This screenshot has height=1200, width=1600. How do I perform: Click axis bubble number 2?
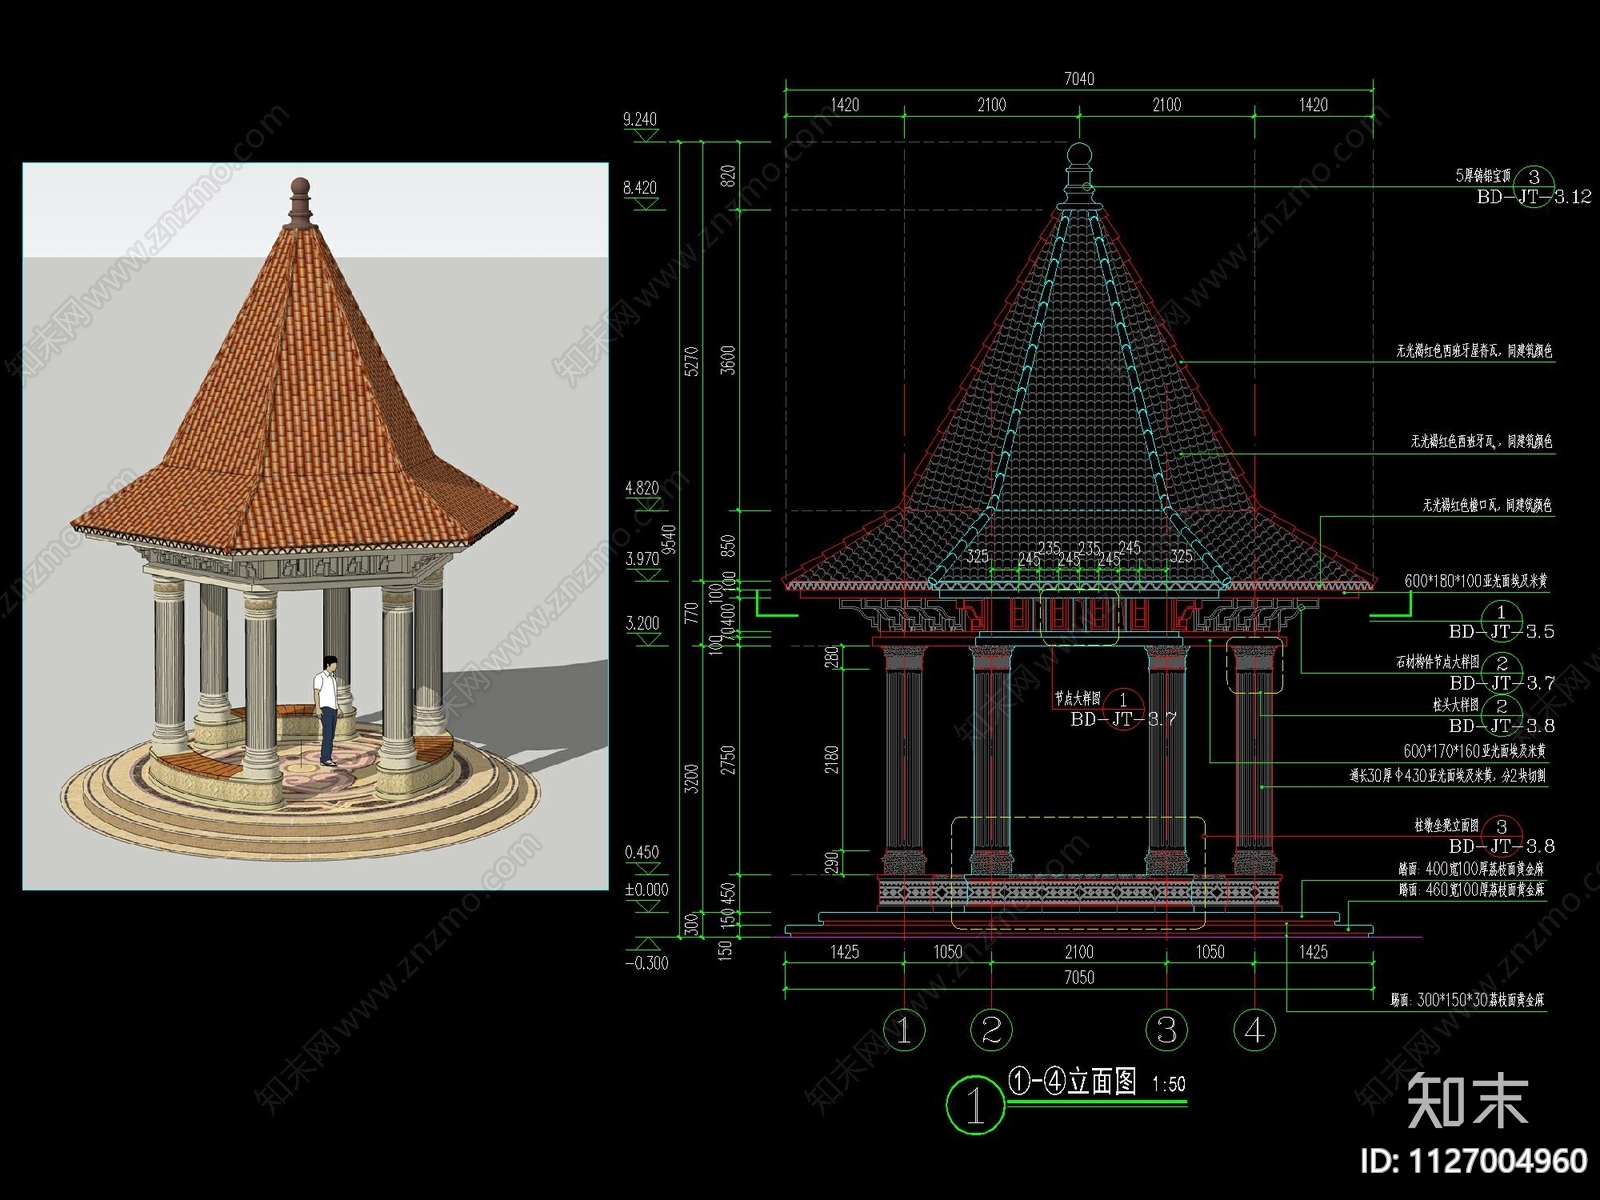click(x=991, y=1029)
